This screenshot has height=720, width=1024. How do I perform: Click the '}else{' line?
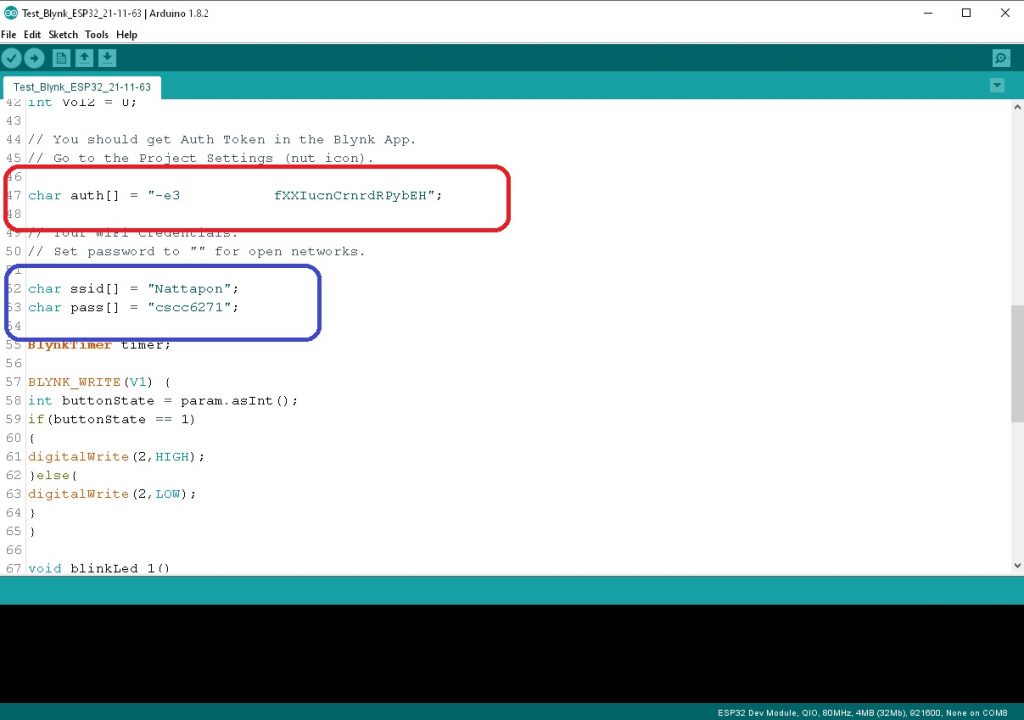point(53,475)
